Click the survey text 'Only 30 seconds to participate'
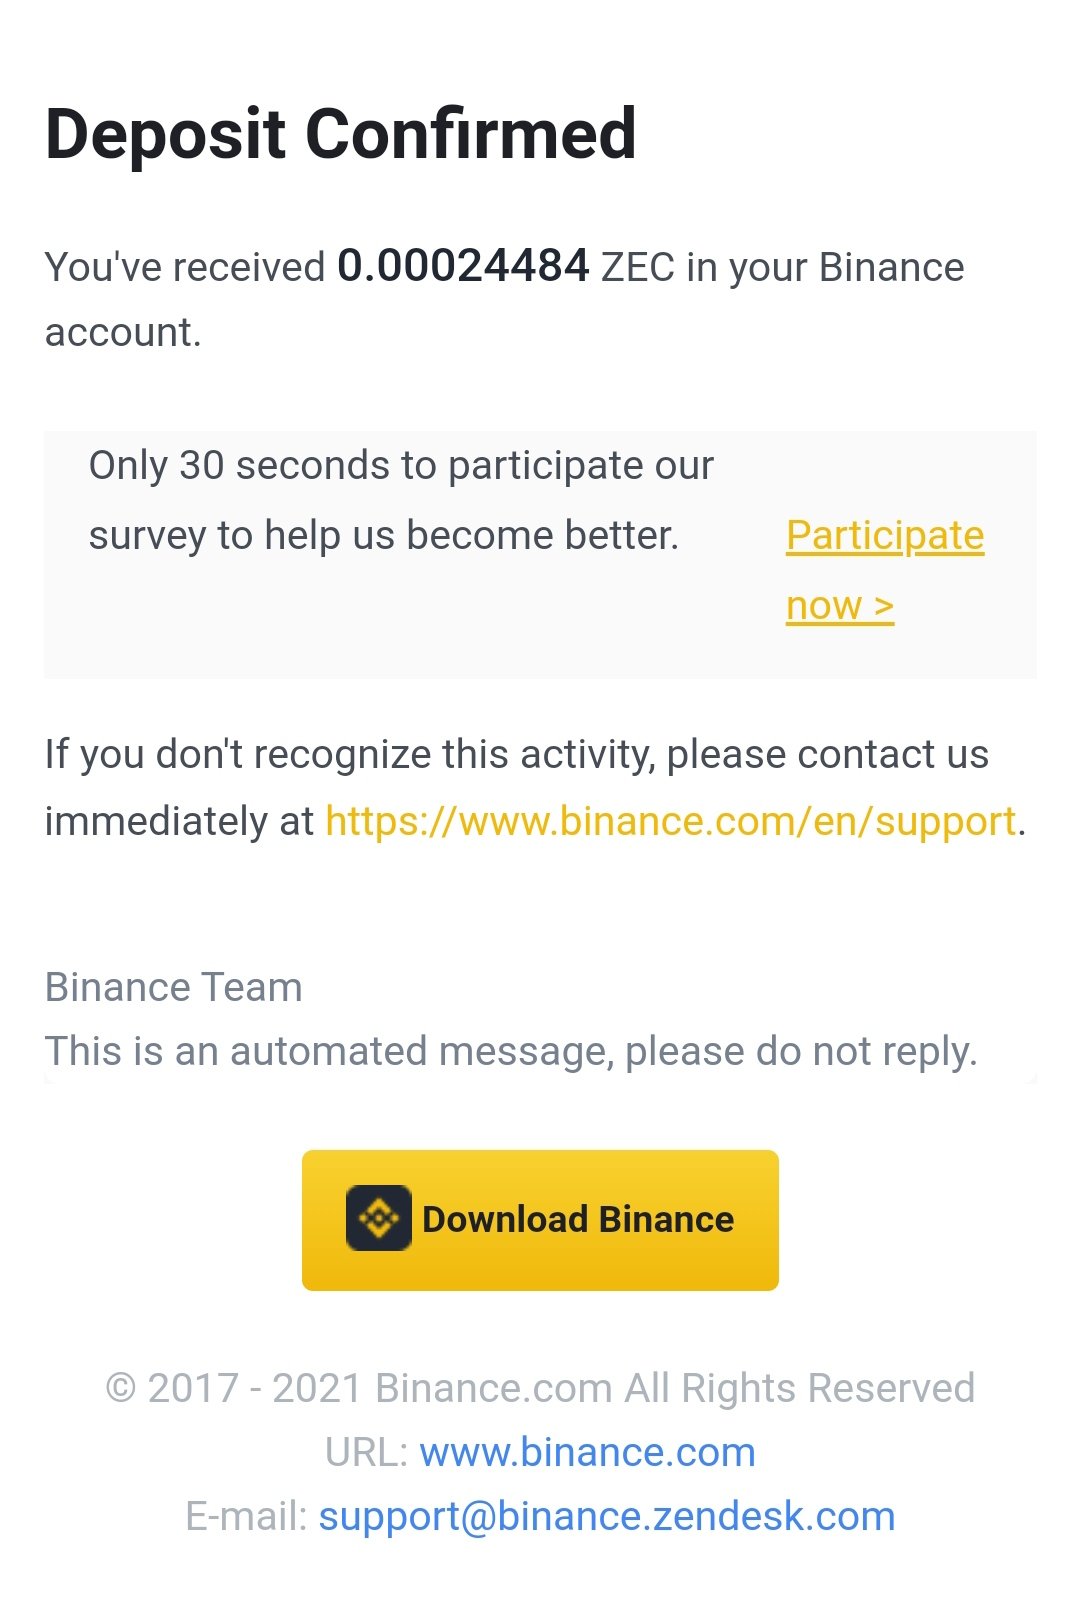1076x1605 pixels. coord(401,466)
